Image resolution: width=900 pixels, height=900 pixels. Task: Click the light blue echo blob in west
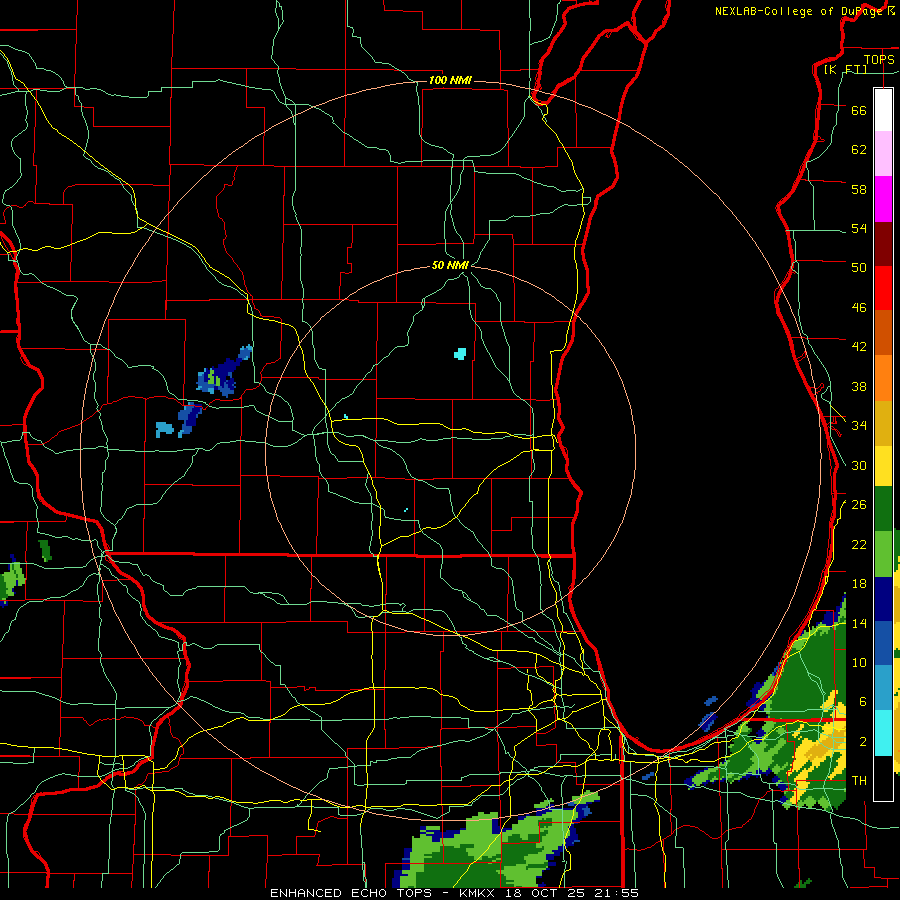tap(164, 429)
